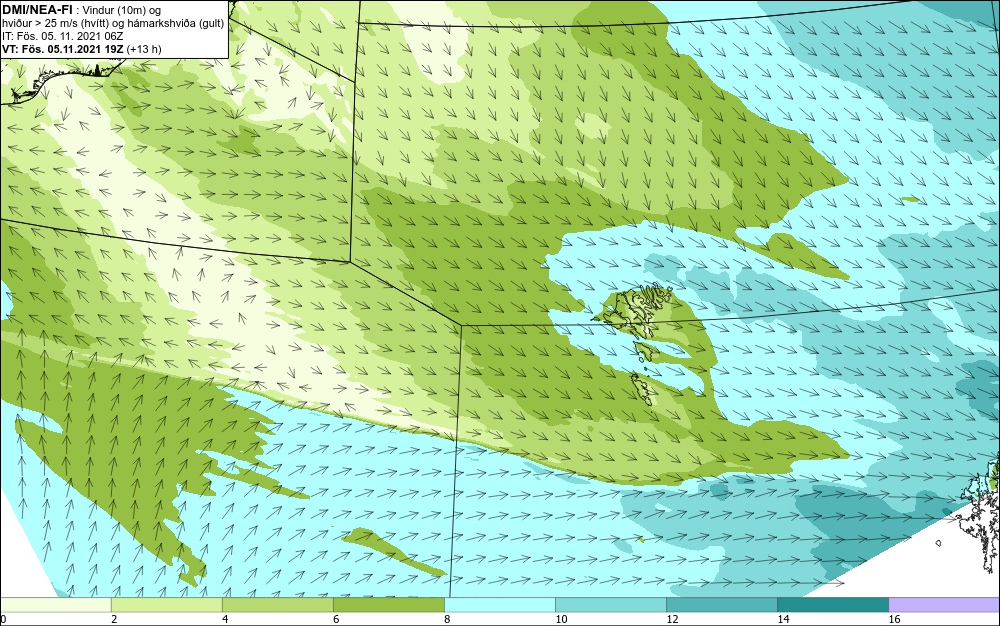The height and width of the screenshot is (626, 1000).
Task: Click the legend value label "8"
Action: (x=447, y=619)
